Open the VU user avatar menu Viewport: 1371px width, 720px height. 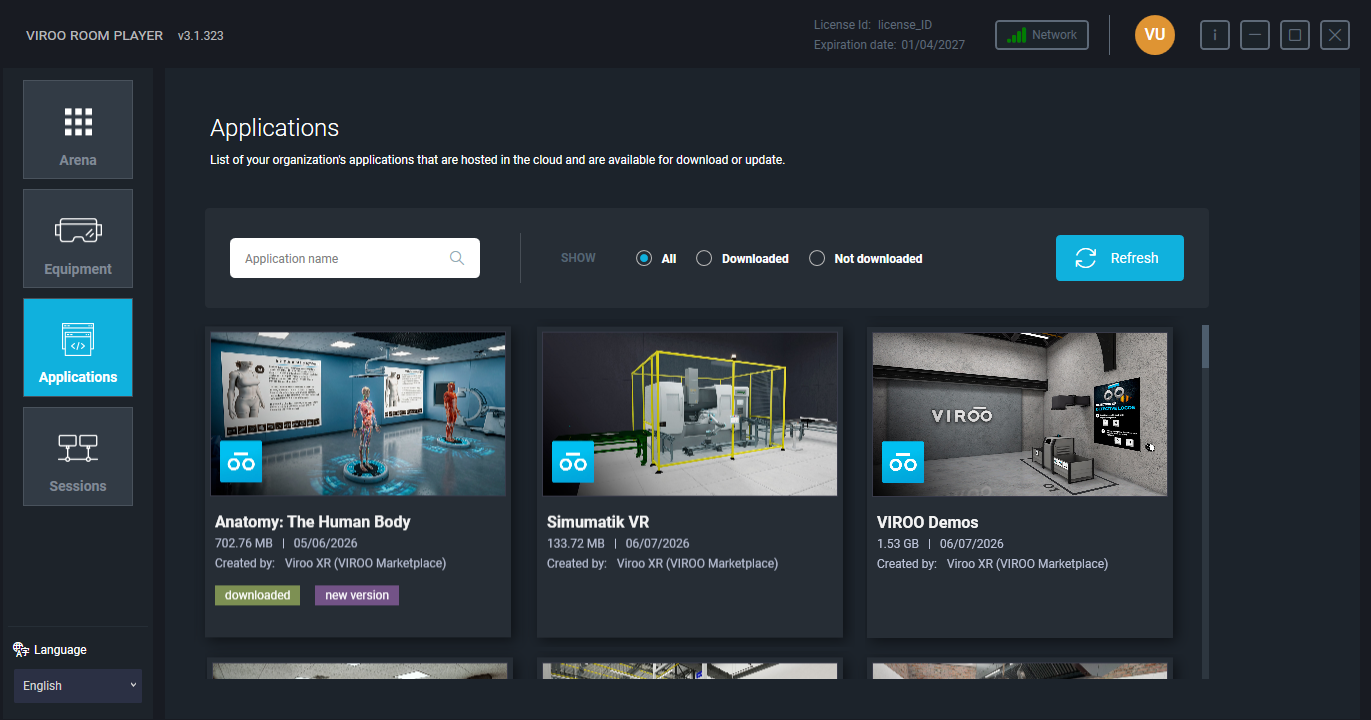point(1155,35)
